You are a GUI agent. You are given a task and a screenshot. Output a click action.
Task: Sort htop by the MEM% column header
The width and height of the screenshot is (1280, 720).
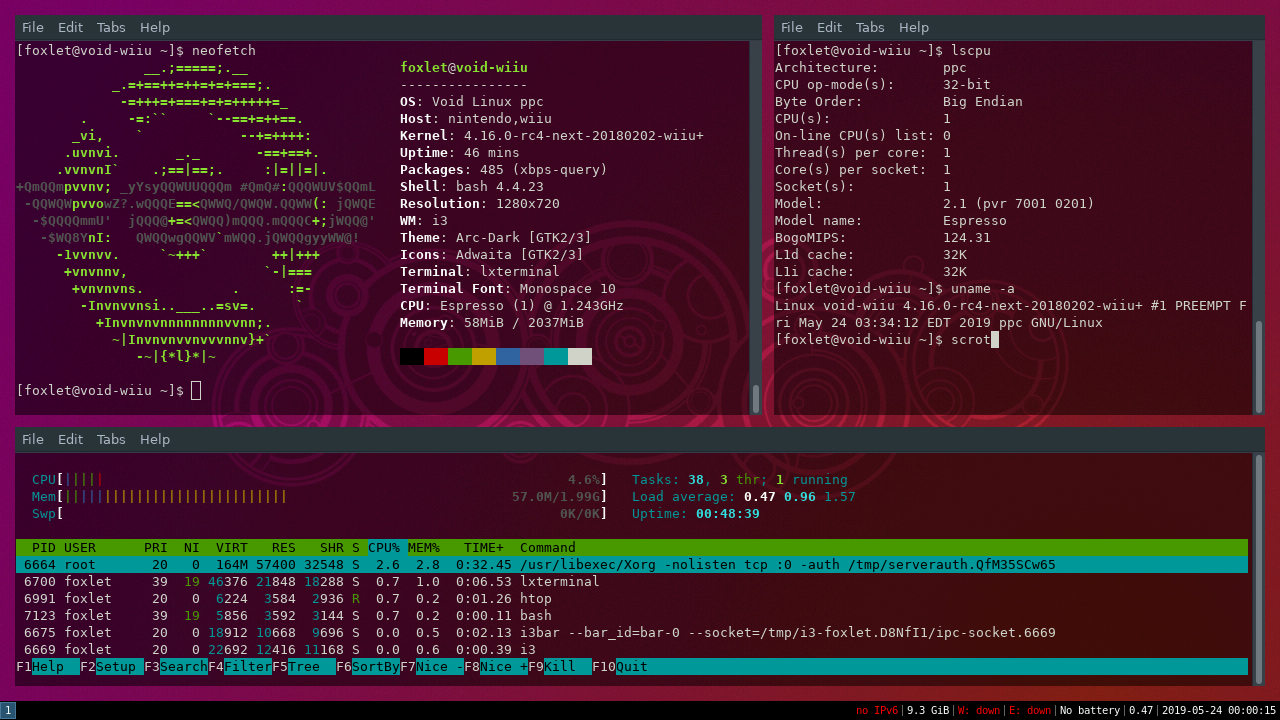click(x=424, y=548)
